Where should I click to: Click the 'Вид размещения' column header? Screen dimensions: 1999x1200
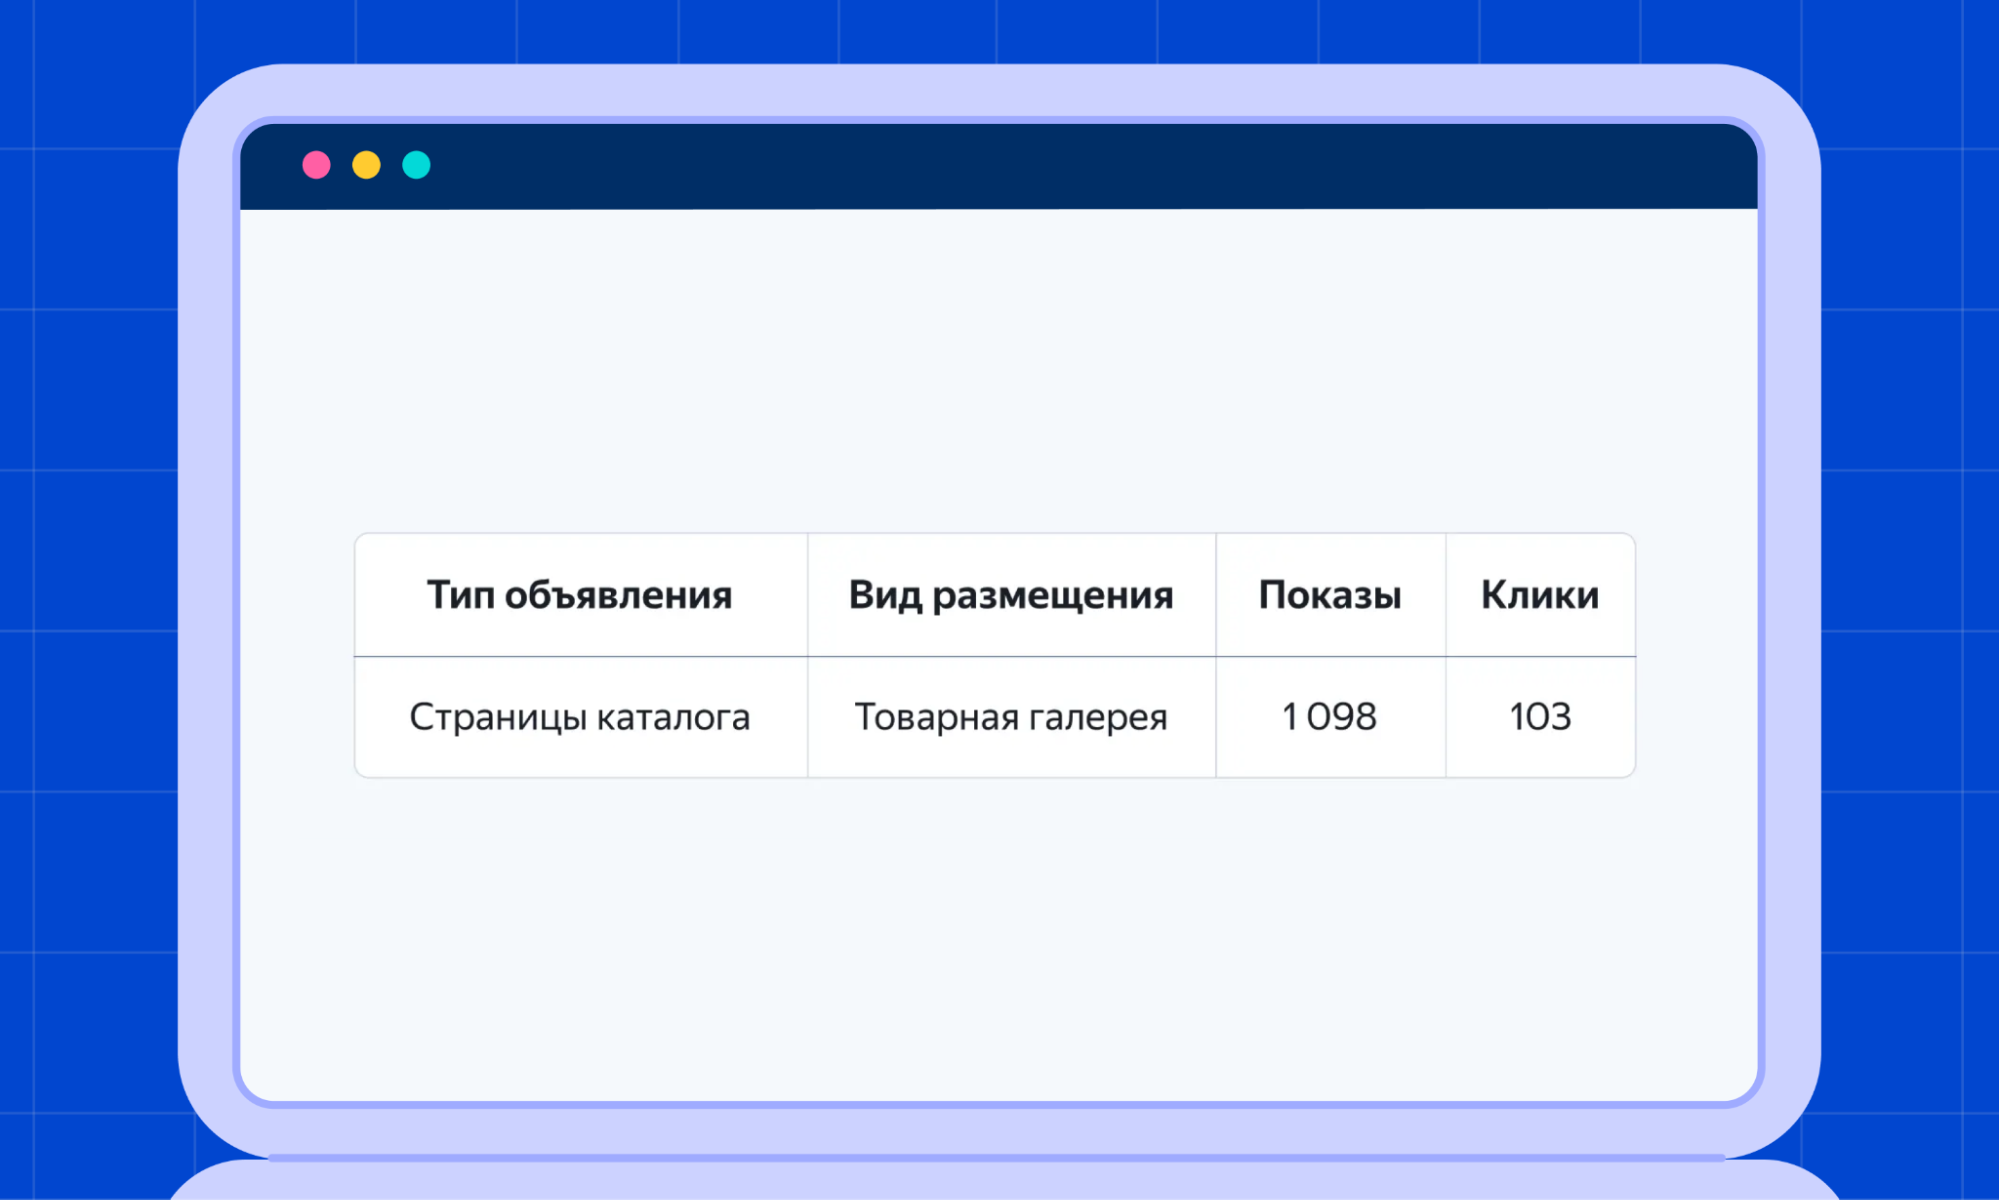click(x=1010, y=595)
